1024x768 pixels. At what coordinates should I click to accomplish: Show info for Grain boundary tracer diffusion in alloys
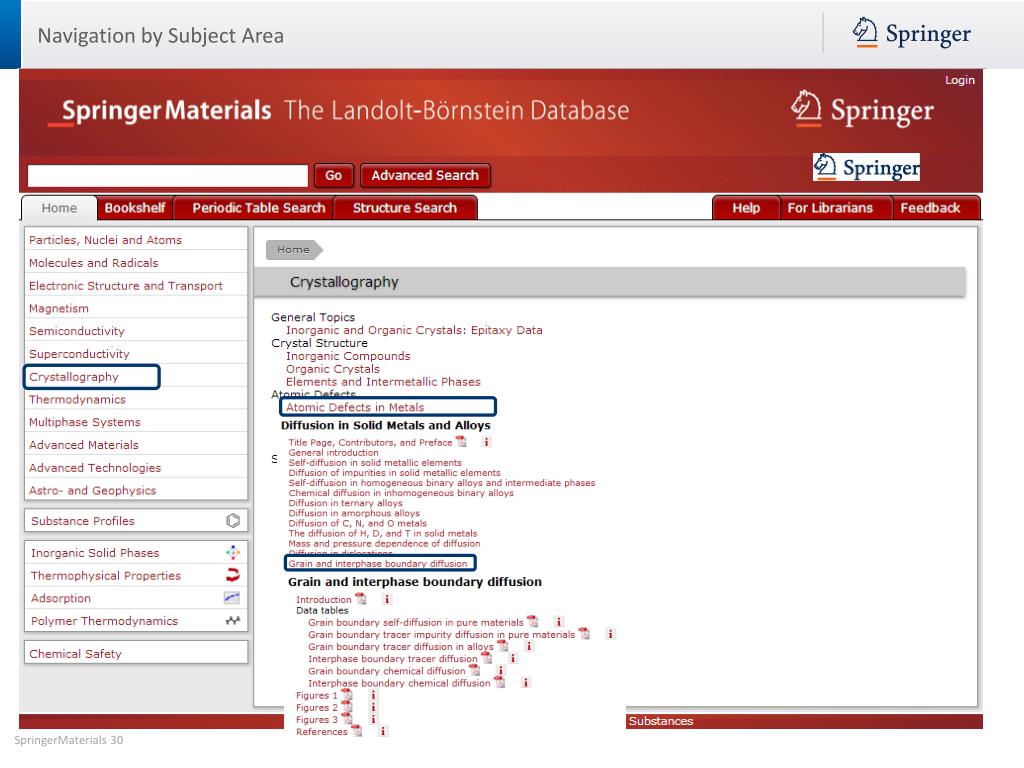(x=528, y=646)
